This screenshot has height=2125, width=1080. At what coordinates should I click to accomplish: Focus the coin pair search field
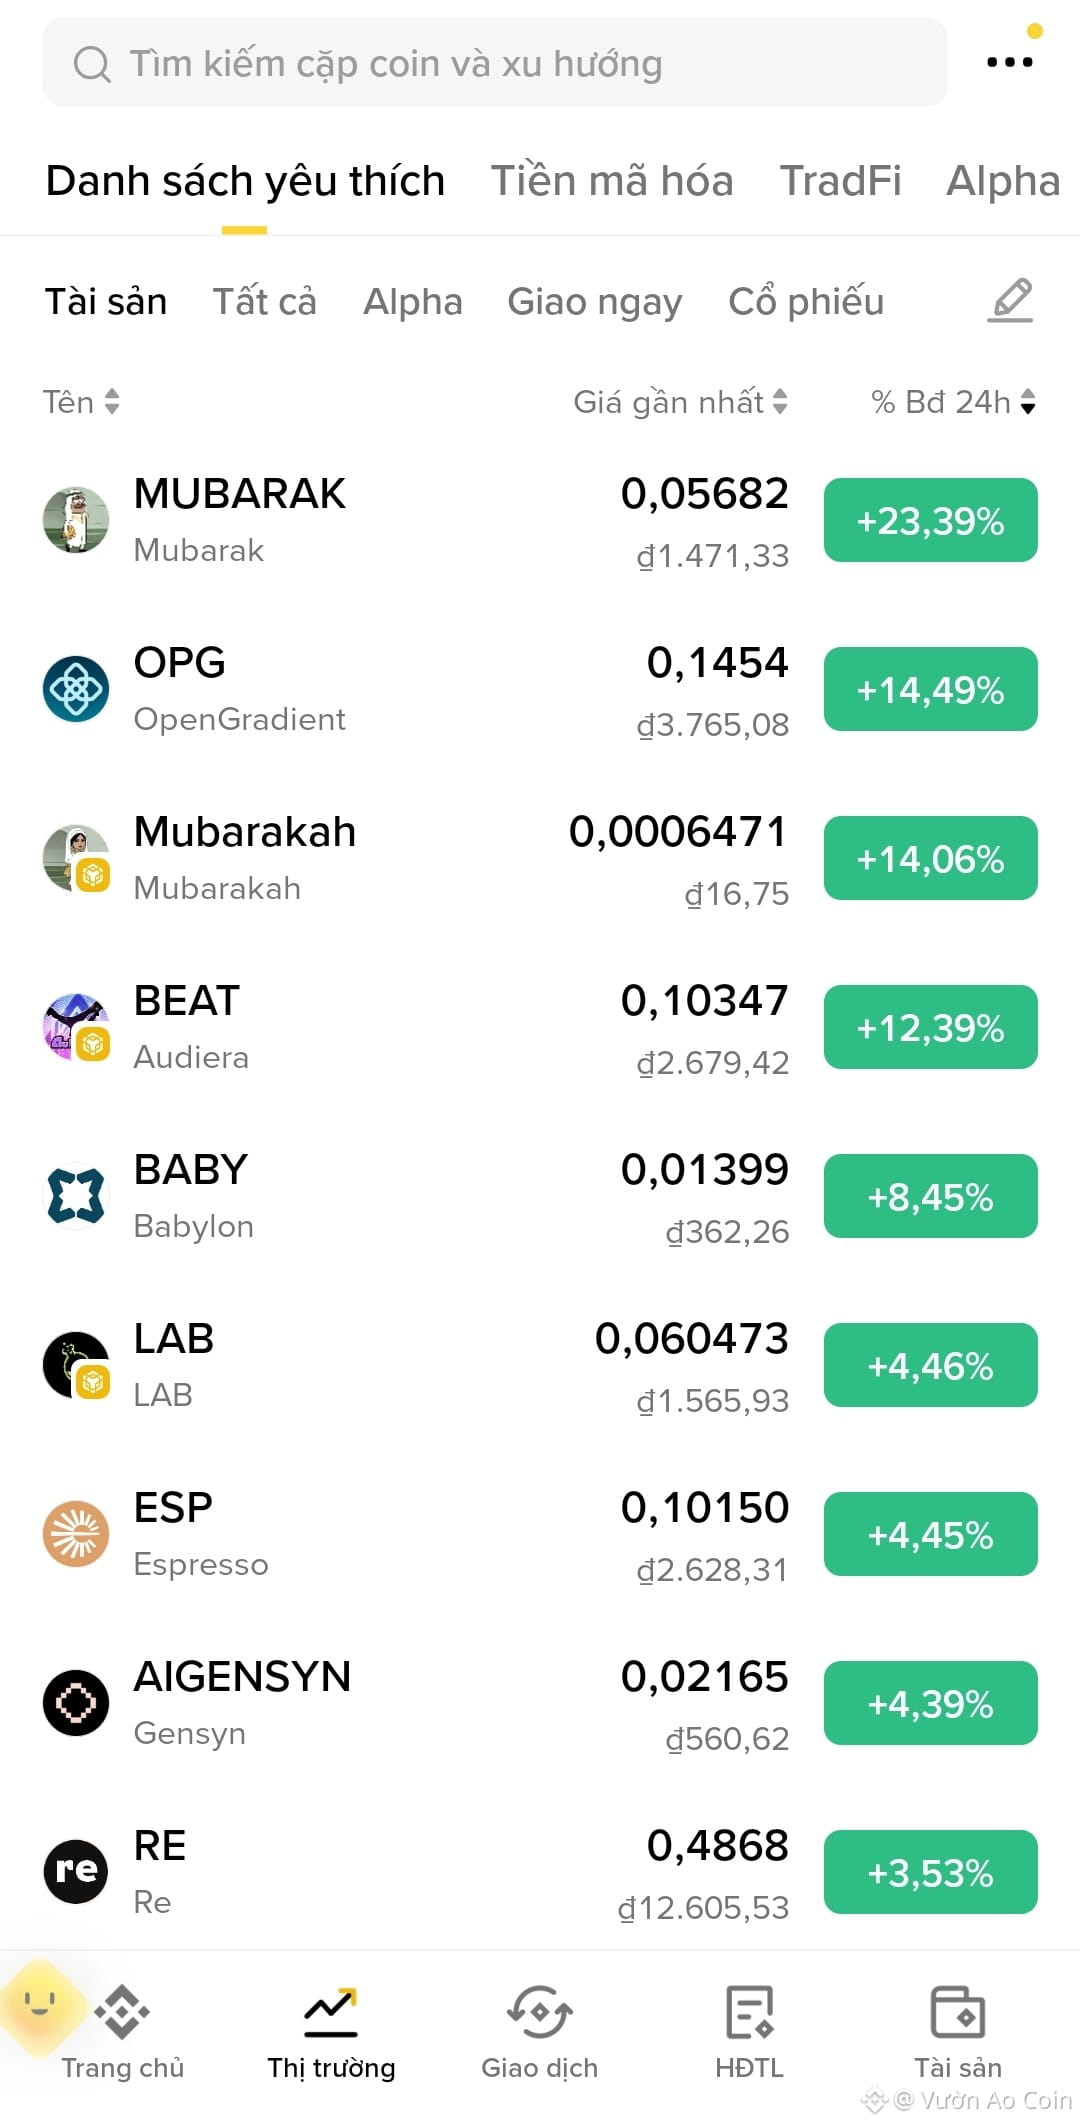[494, 62]
